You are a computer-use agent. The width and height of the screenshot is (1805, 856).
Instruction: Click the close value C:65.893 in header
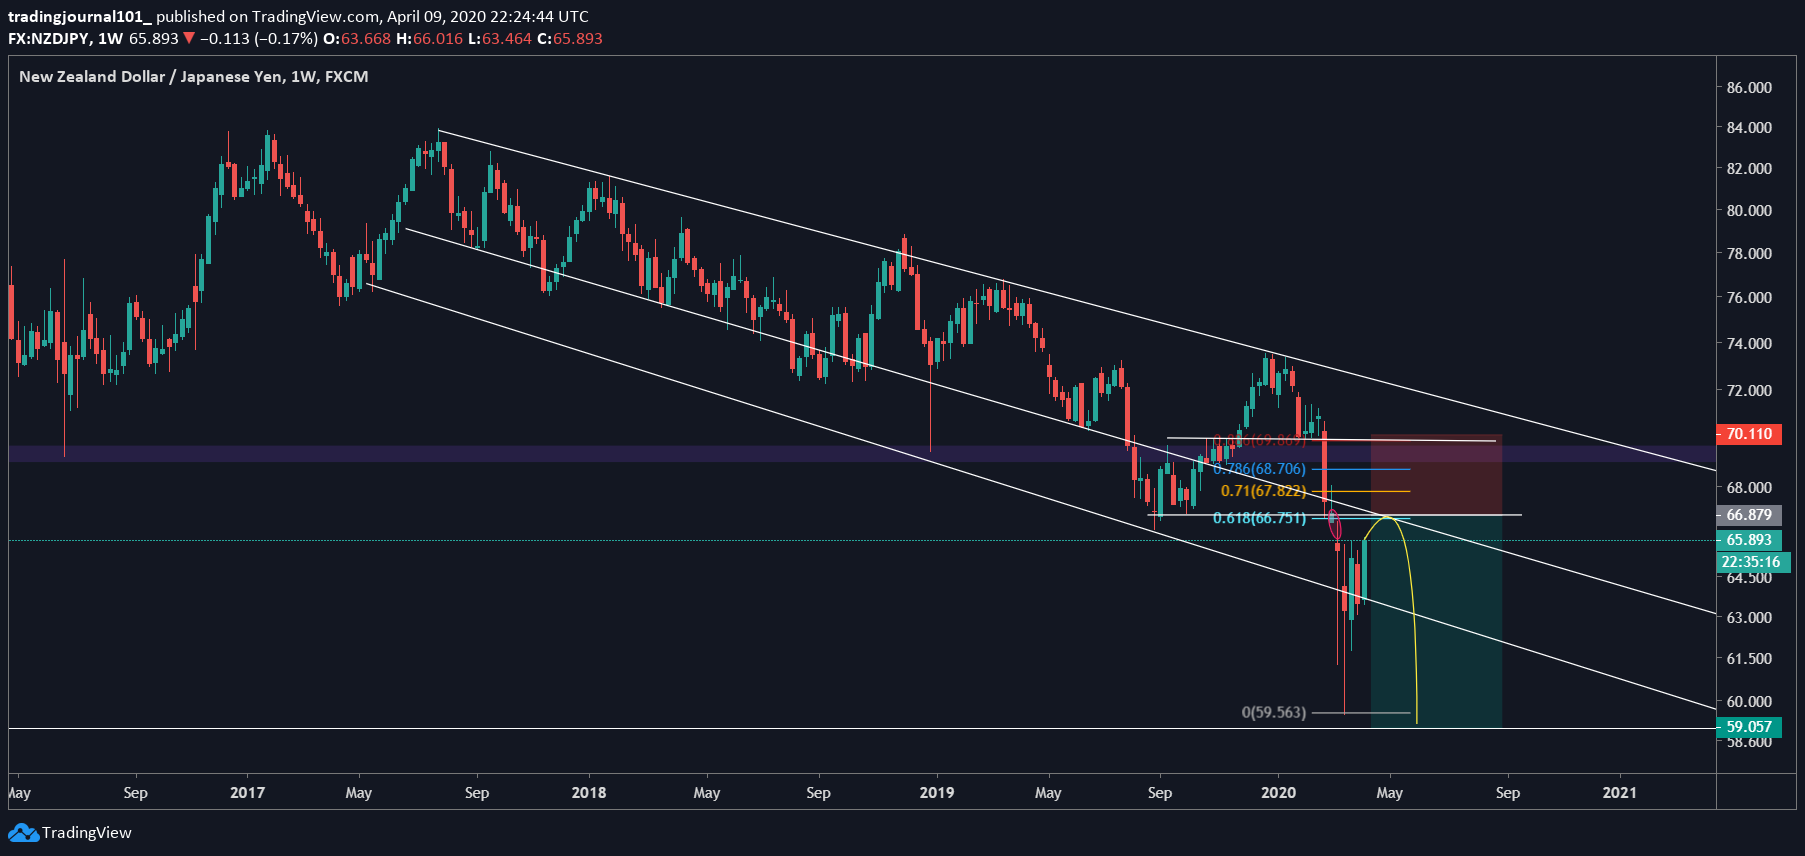click(x=570, y=38)
